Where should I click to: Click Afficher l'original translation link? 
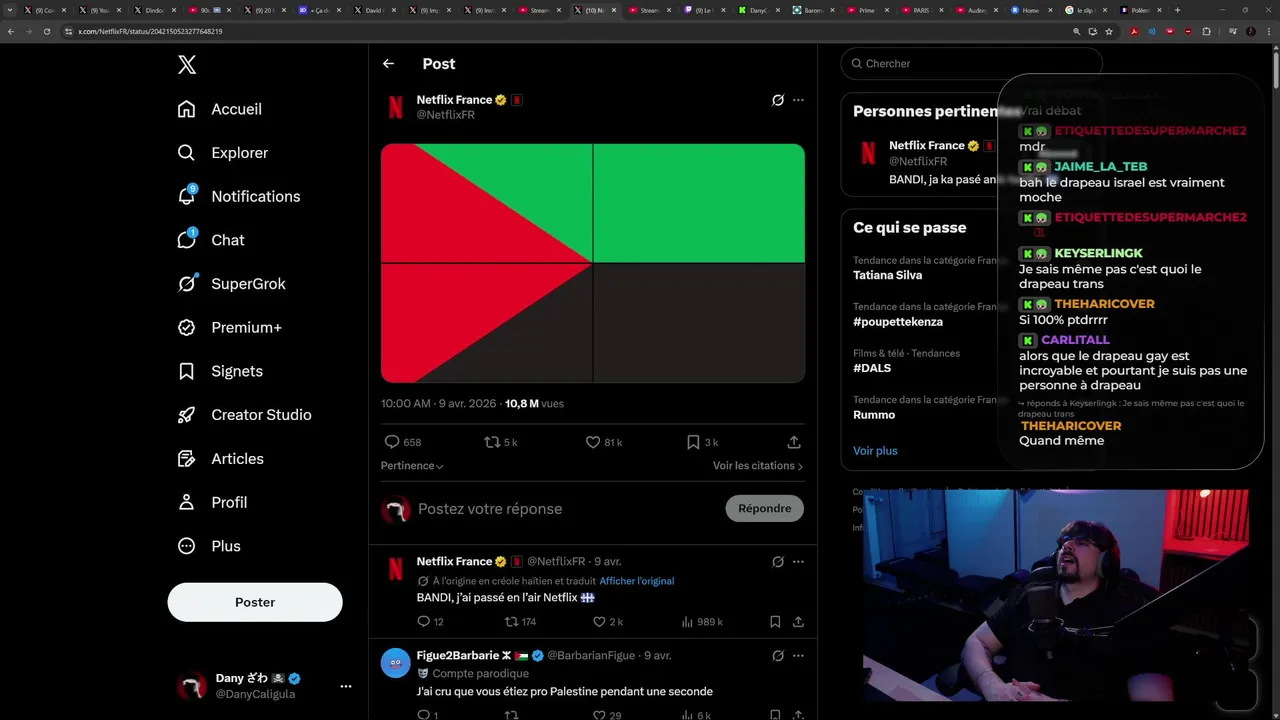(x=637, y=581)
